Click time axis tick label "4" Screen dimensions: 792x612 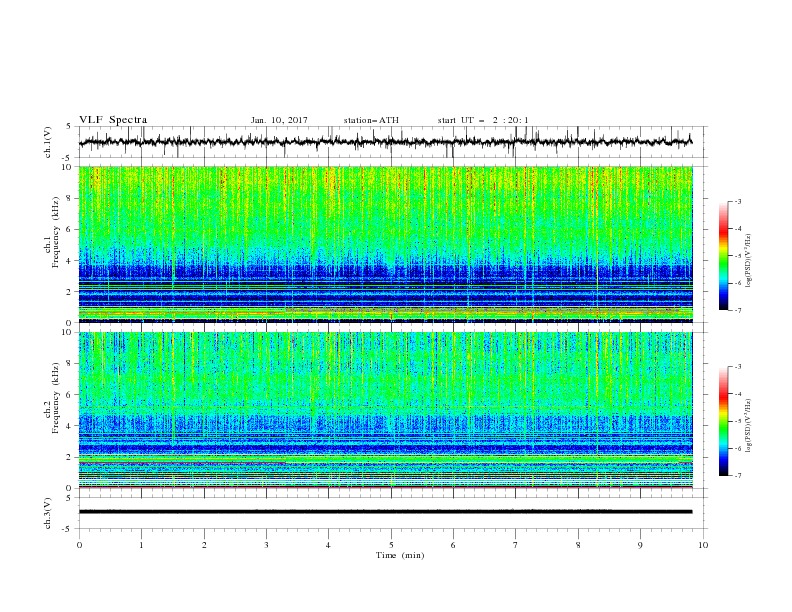(x=328, y=545)
